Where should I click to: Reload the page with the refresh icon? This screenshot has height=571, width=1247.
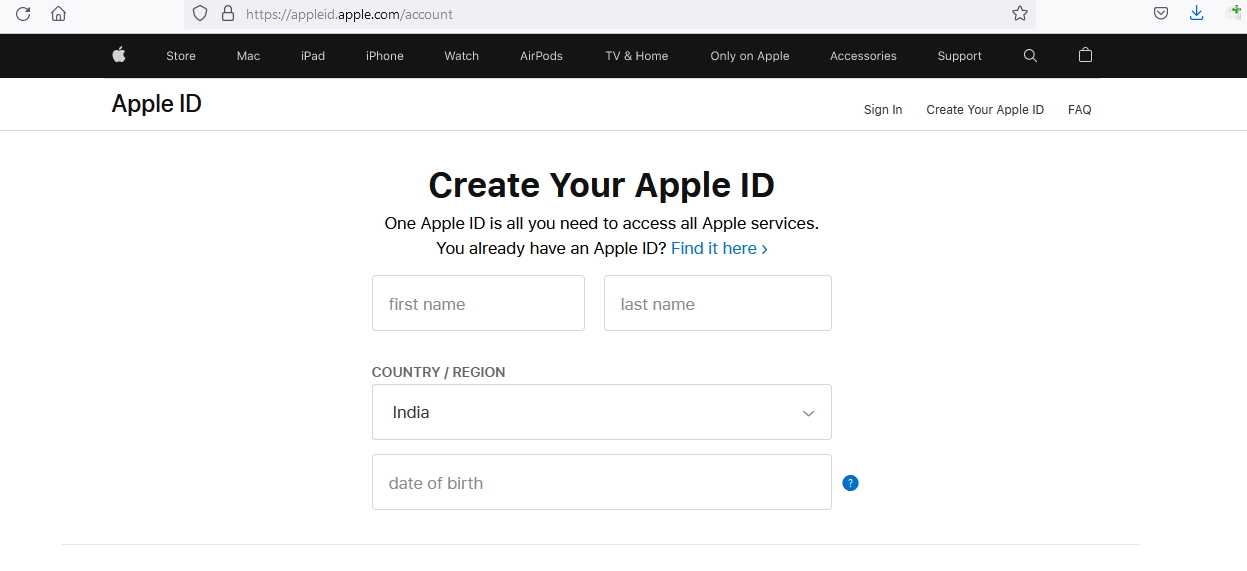tap(23, 14)
